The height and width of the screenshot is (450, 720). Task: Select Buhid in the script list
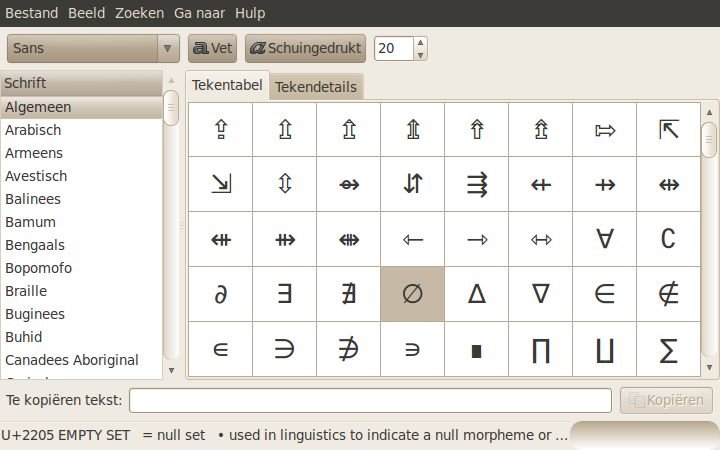click(x=81, y=337)
